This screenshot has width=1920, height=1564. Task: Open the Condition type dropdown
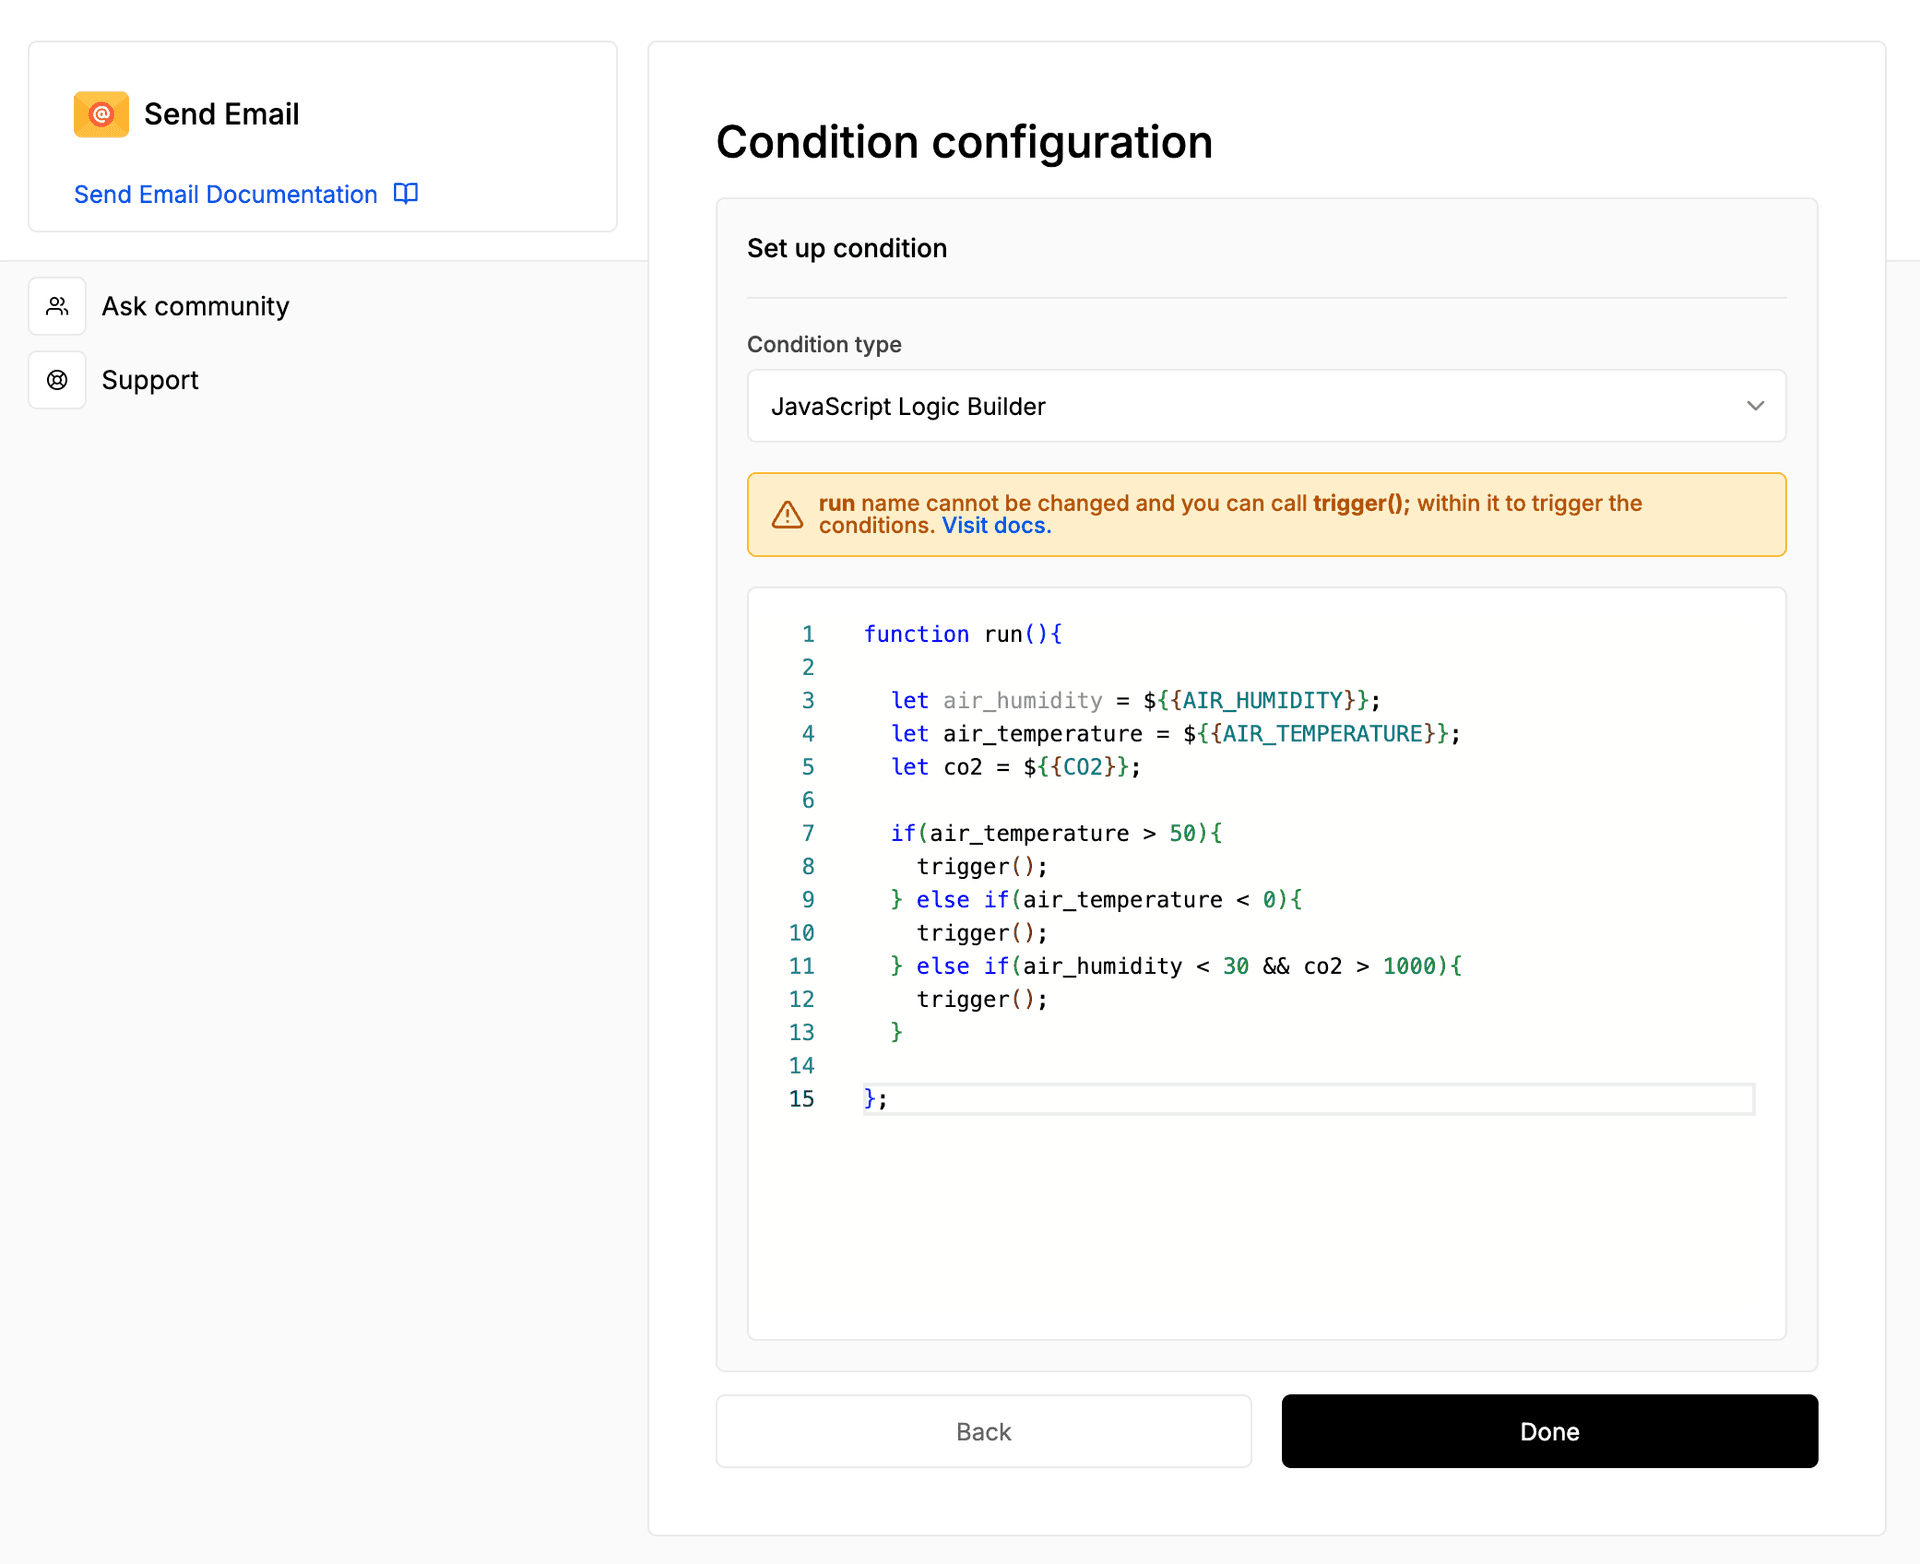[x=1266, y=406]
